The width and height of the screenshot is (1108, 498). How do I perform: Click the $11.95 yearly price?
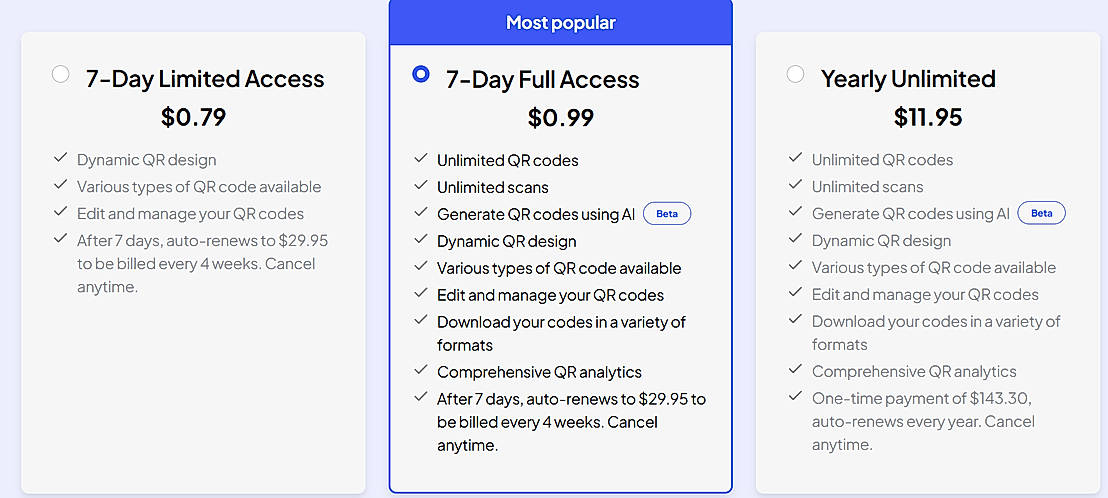(928, 118)
